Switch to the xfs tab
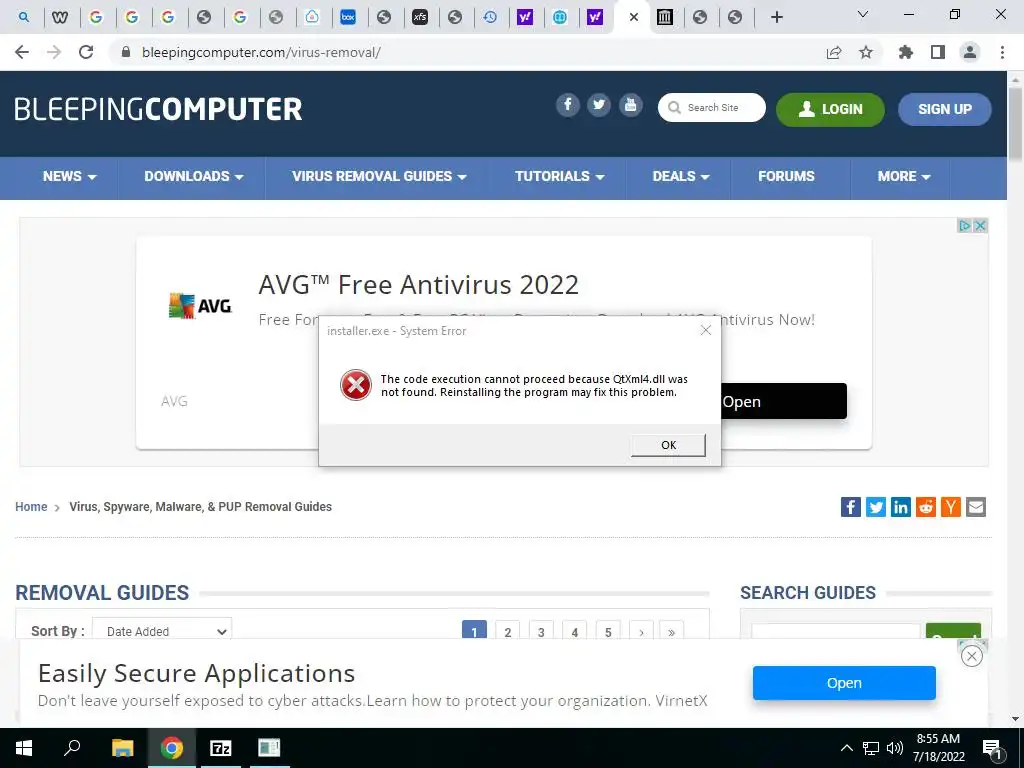The height and width of the screenshot is (768, 1024). 420,18
